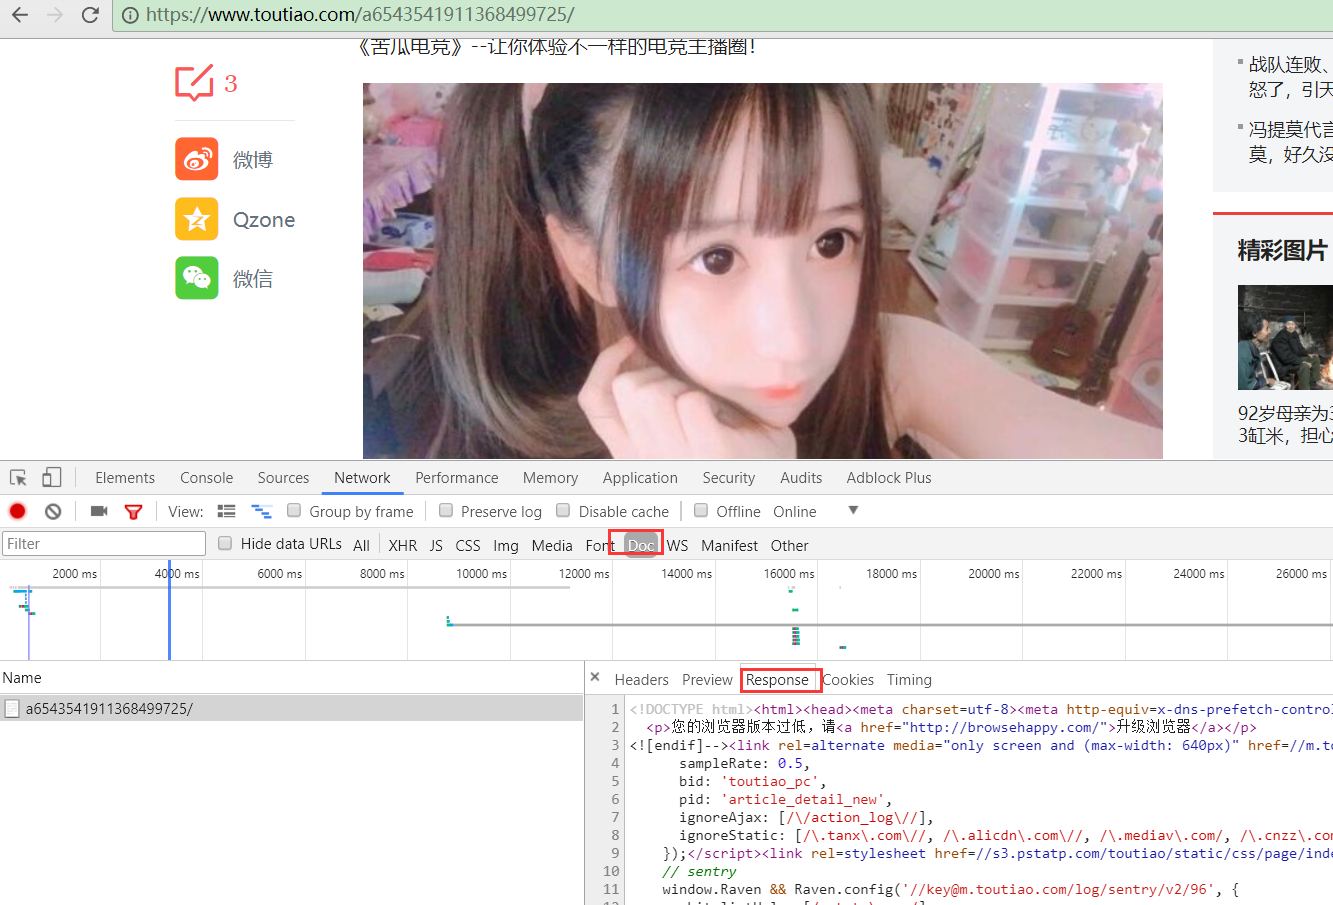The height and width of the screenshot is (905, 1333).
Task: Focus the network Filter input field
Action: [103, 544]
